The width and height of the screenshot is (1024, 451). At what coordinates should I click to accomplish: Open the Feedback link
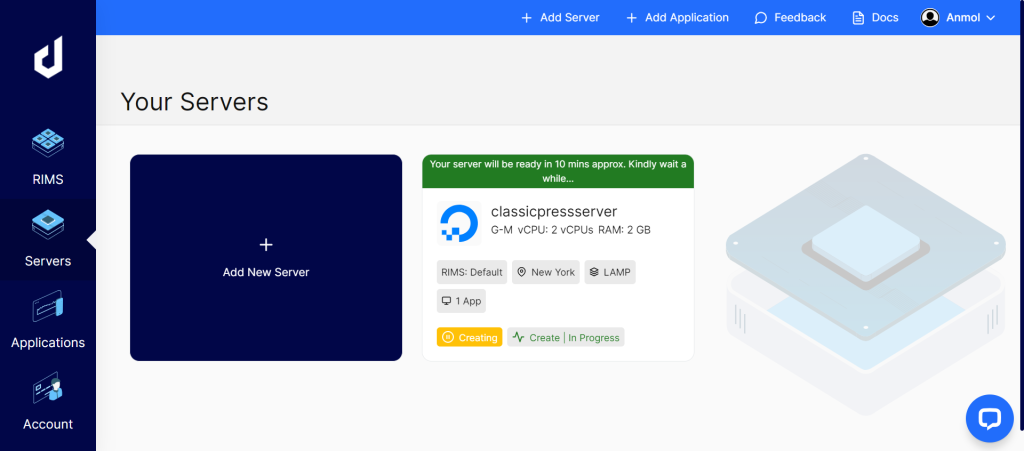[790, 18]
